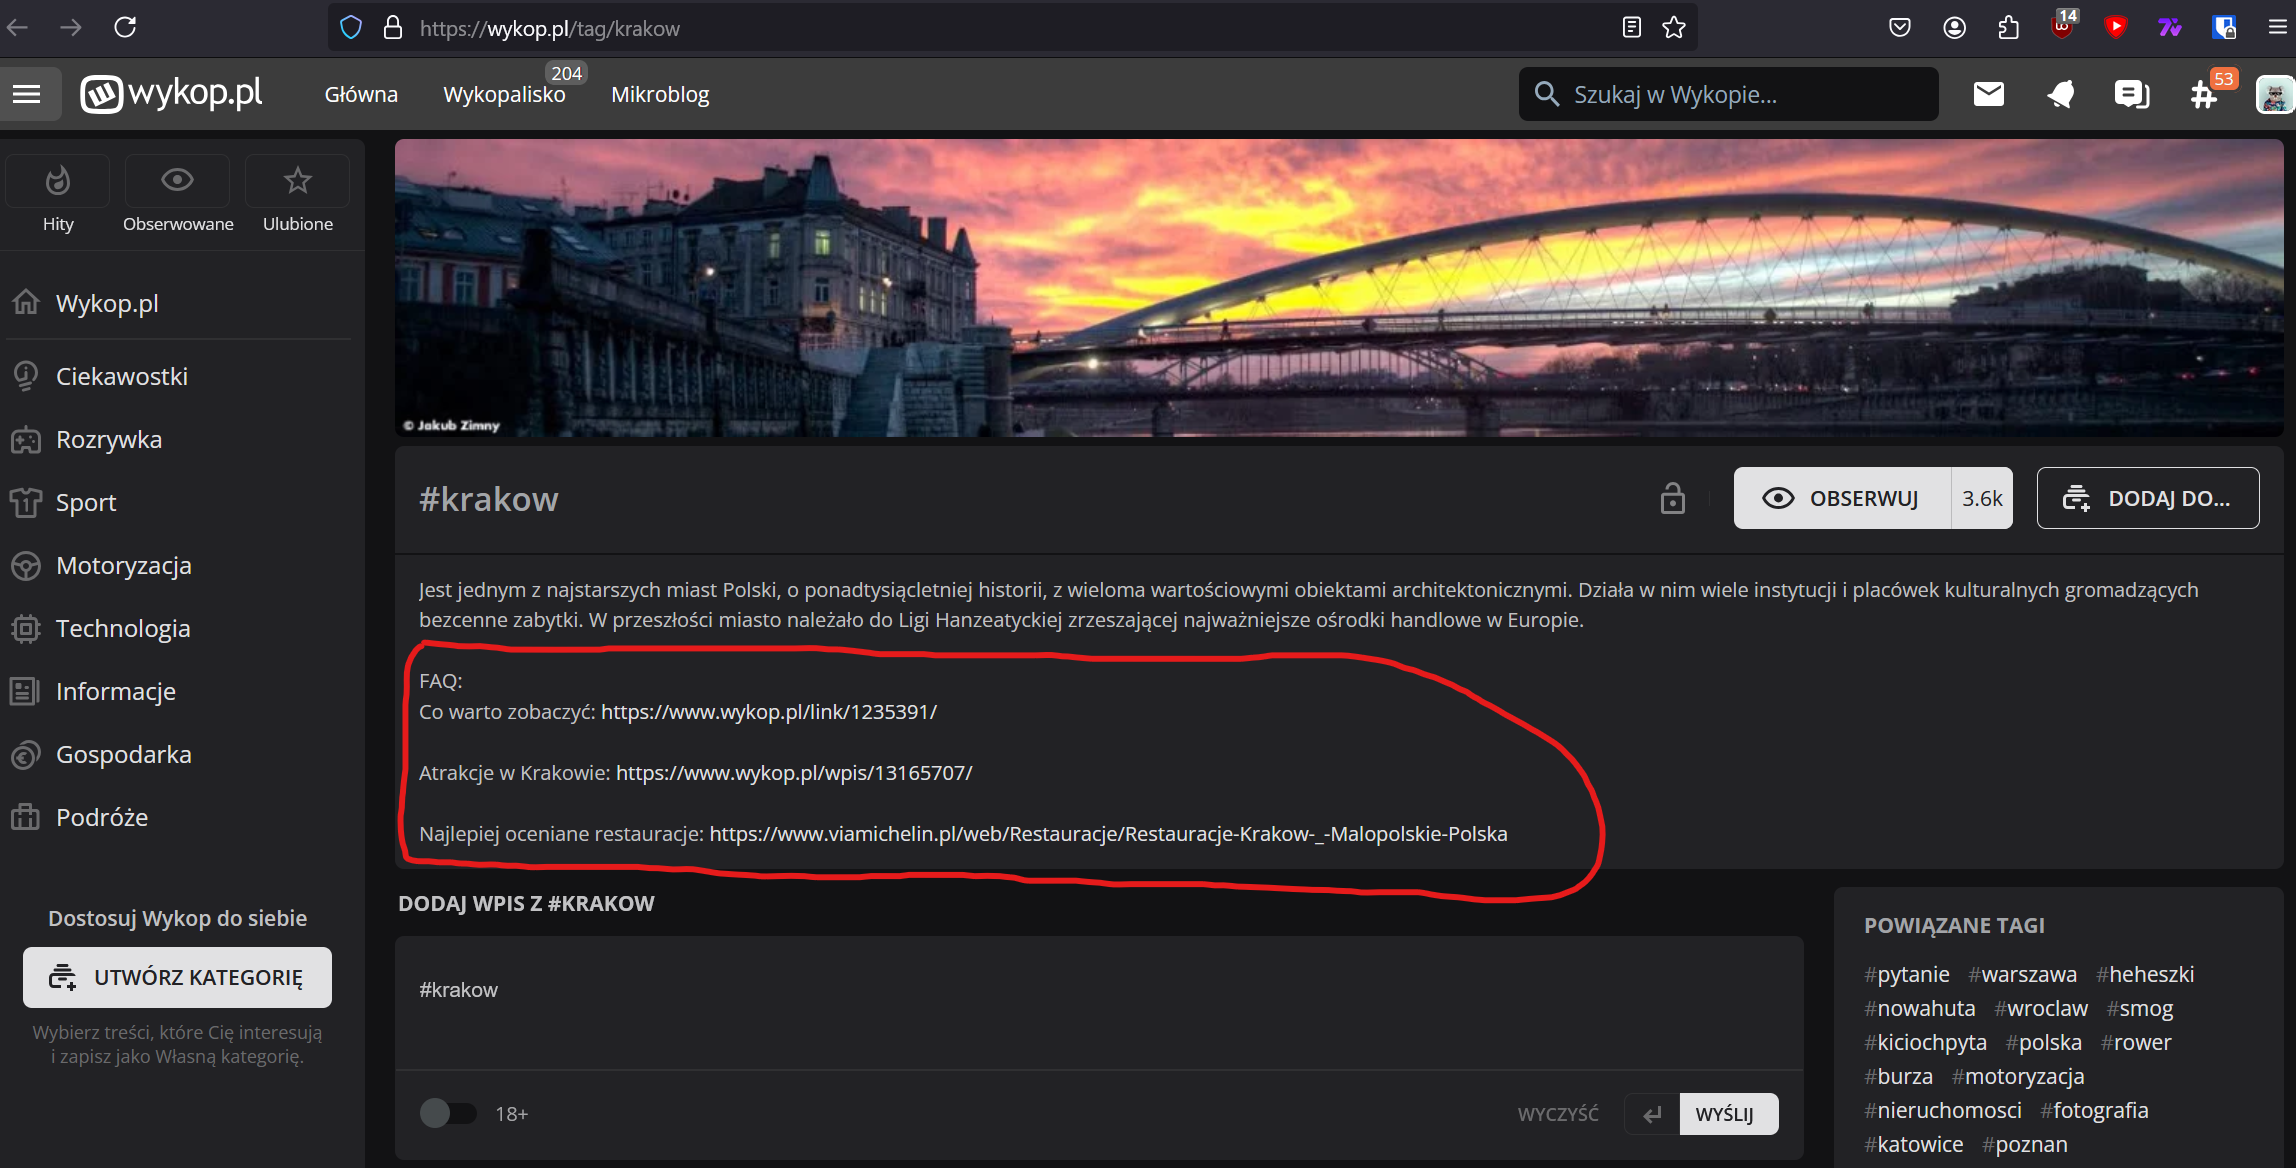Image resolution: width=2296 pixels, height=1168 pixels.
Task: Bookmark page with browser star icon
Action: (1674, 28)
